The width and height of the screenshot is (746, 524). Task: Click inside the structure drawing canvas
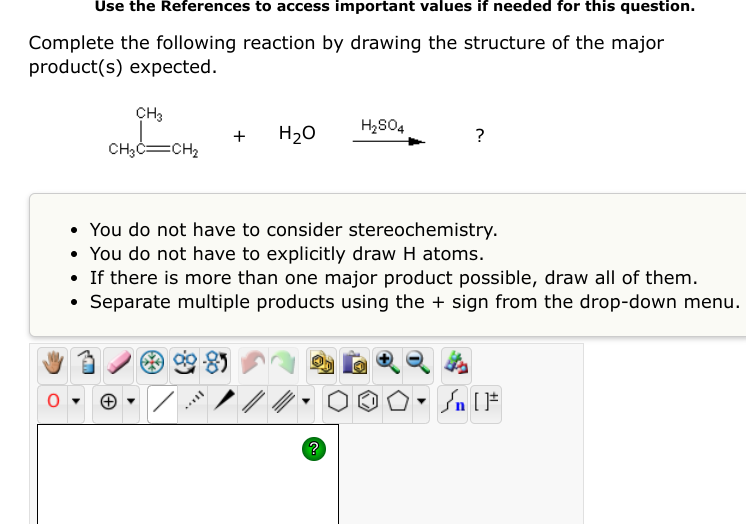point(188,475)
